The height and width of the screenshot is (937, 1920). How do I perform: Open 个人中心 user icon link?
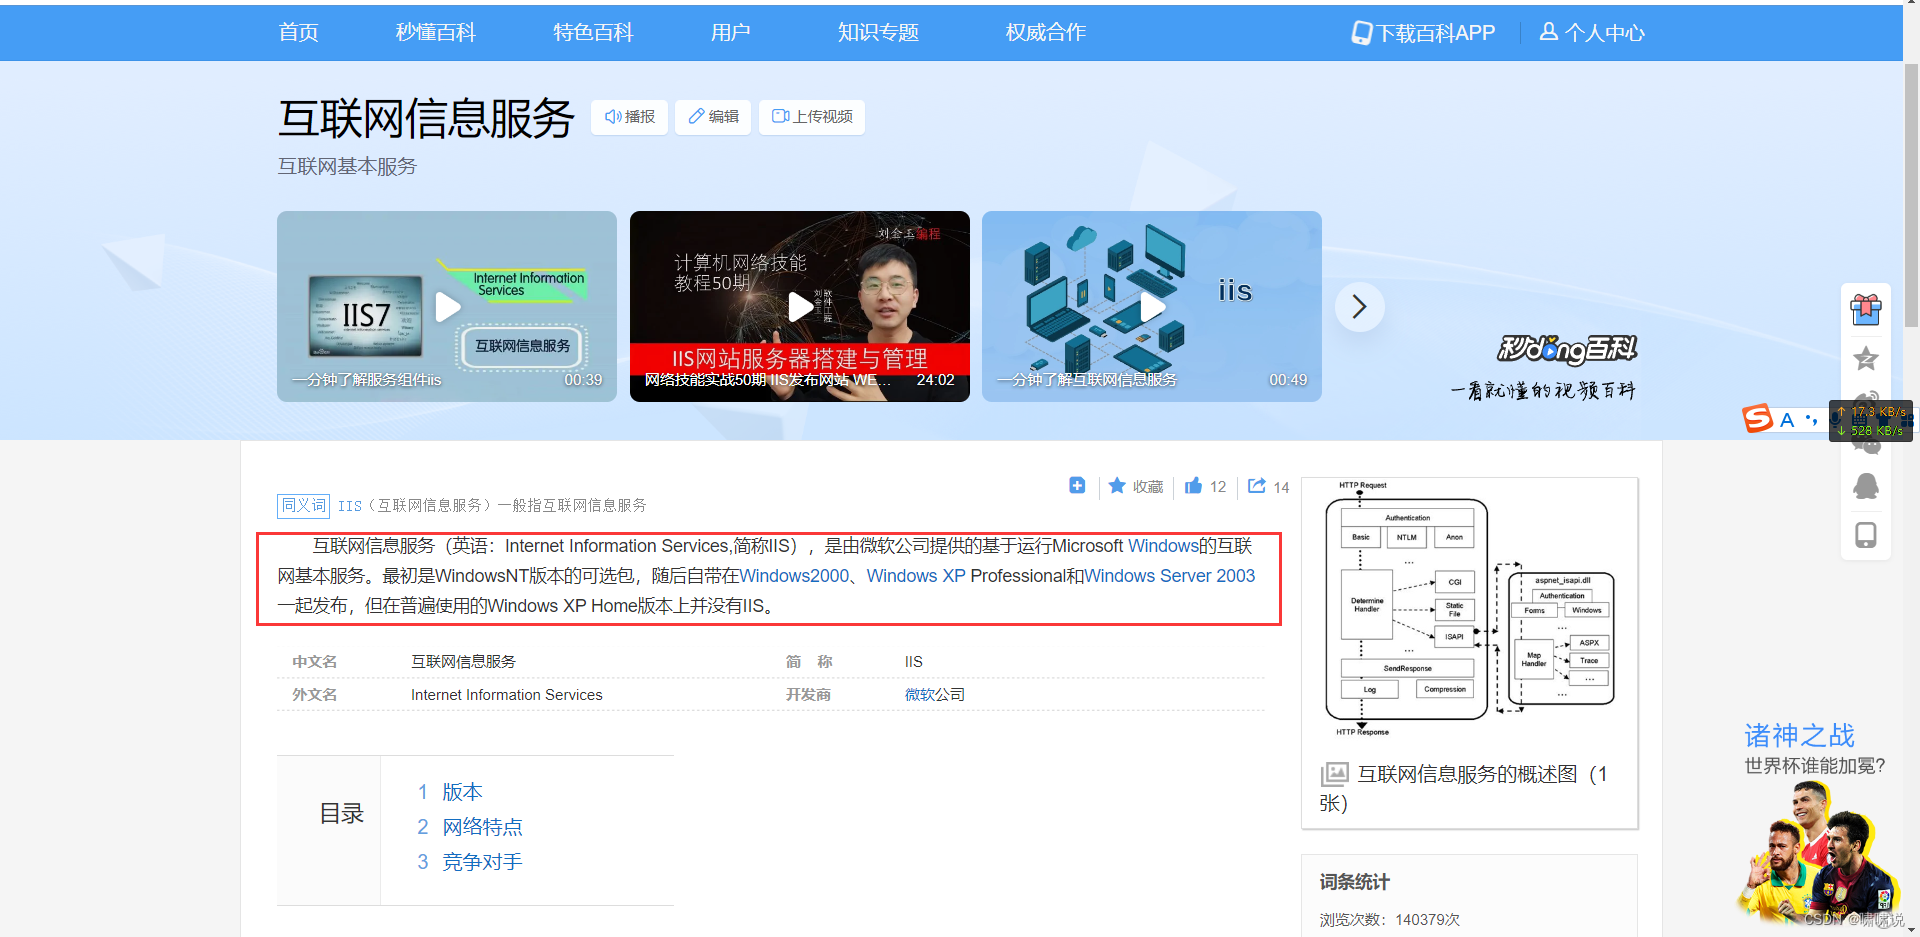coord(1592,33)
